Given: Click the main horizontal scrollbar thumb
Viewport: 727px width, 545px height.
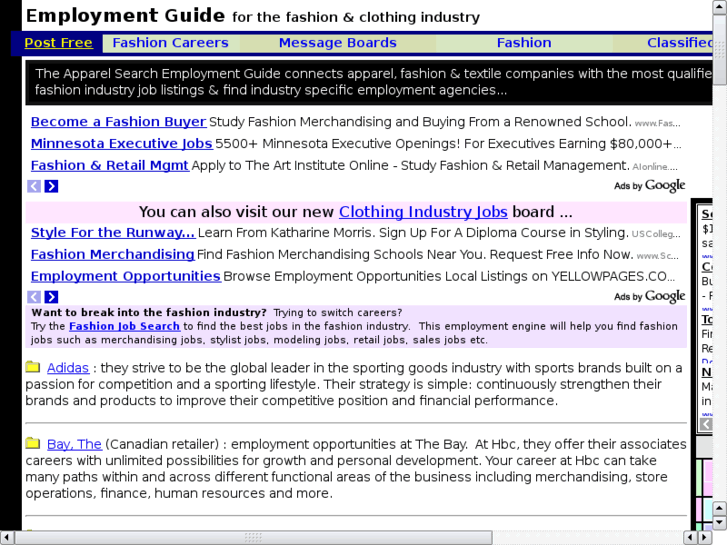Looking at the screenshot, I should pyautogui.click(x=253, y=538).
